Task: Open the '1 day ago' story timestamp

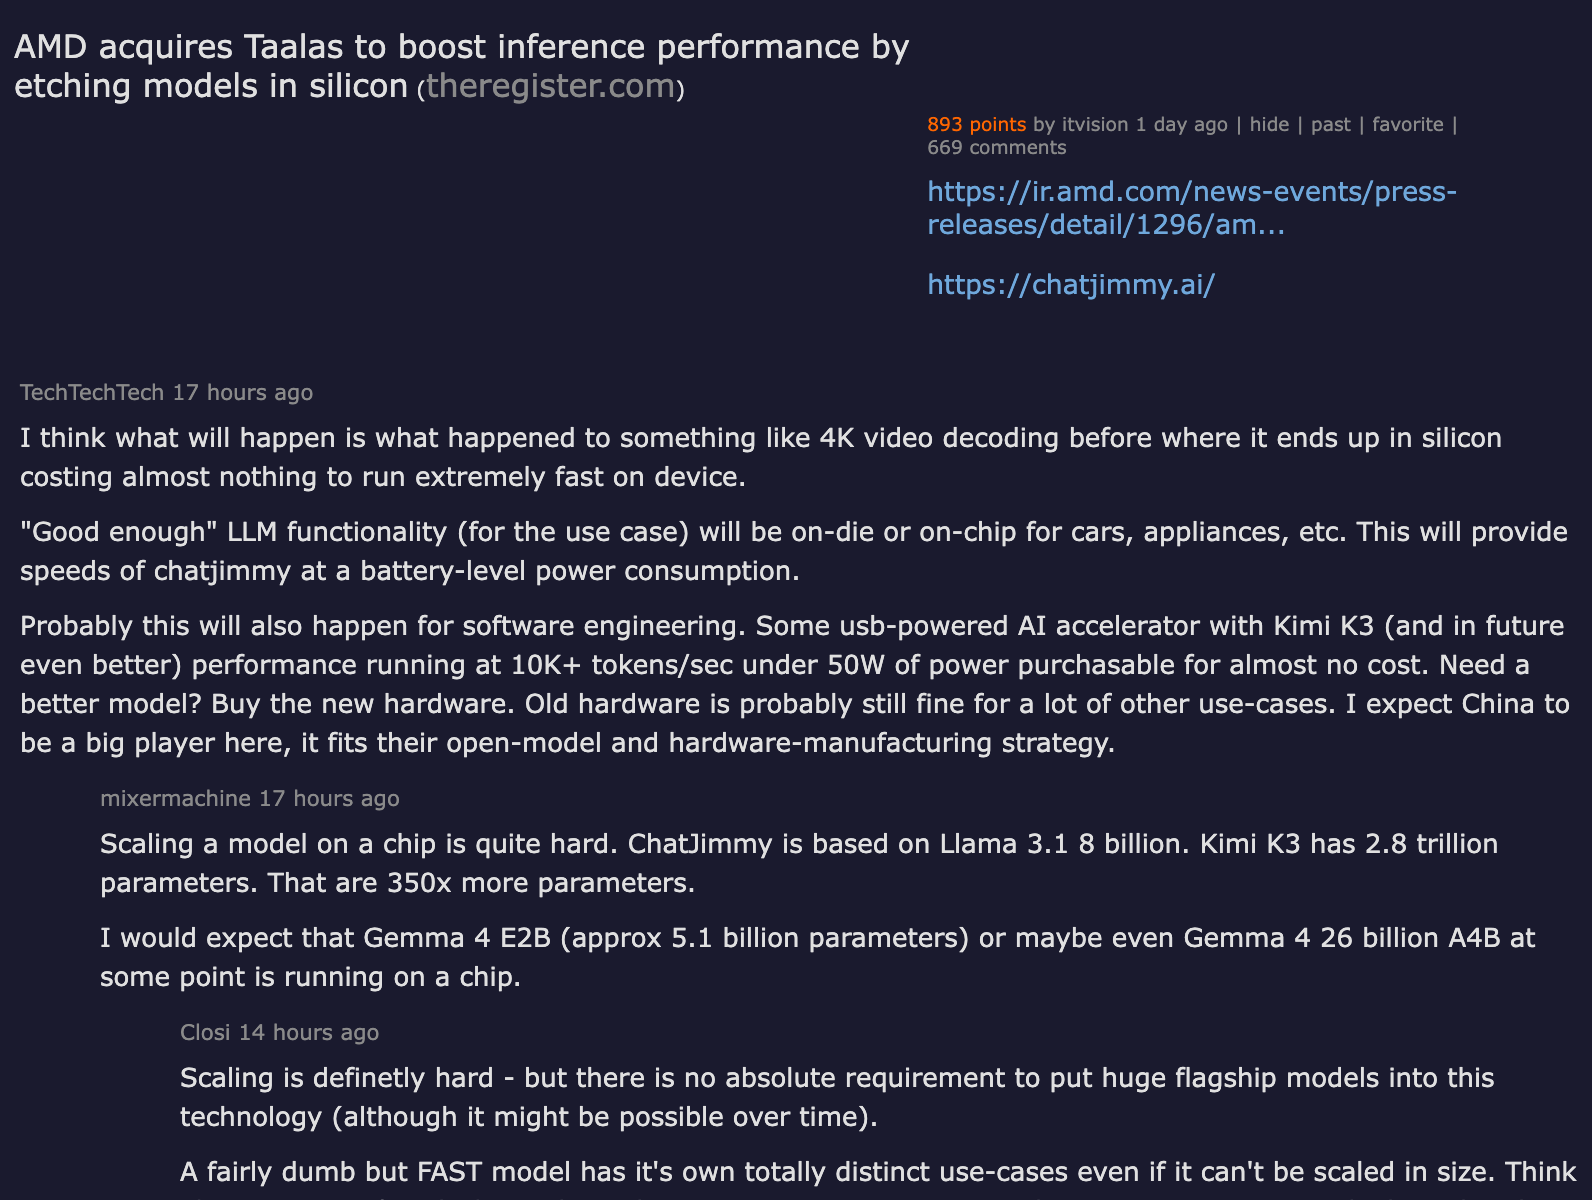Action: point(1181,124)
